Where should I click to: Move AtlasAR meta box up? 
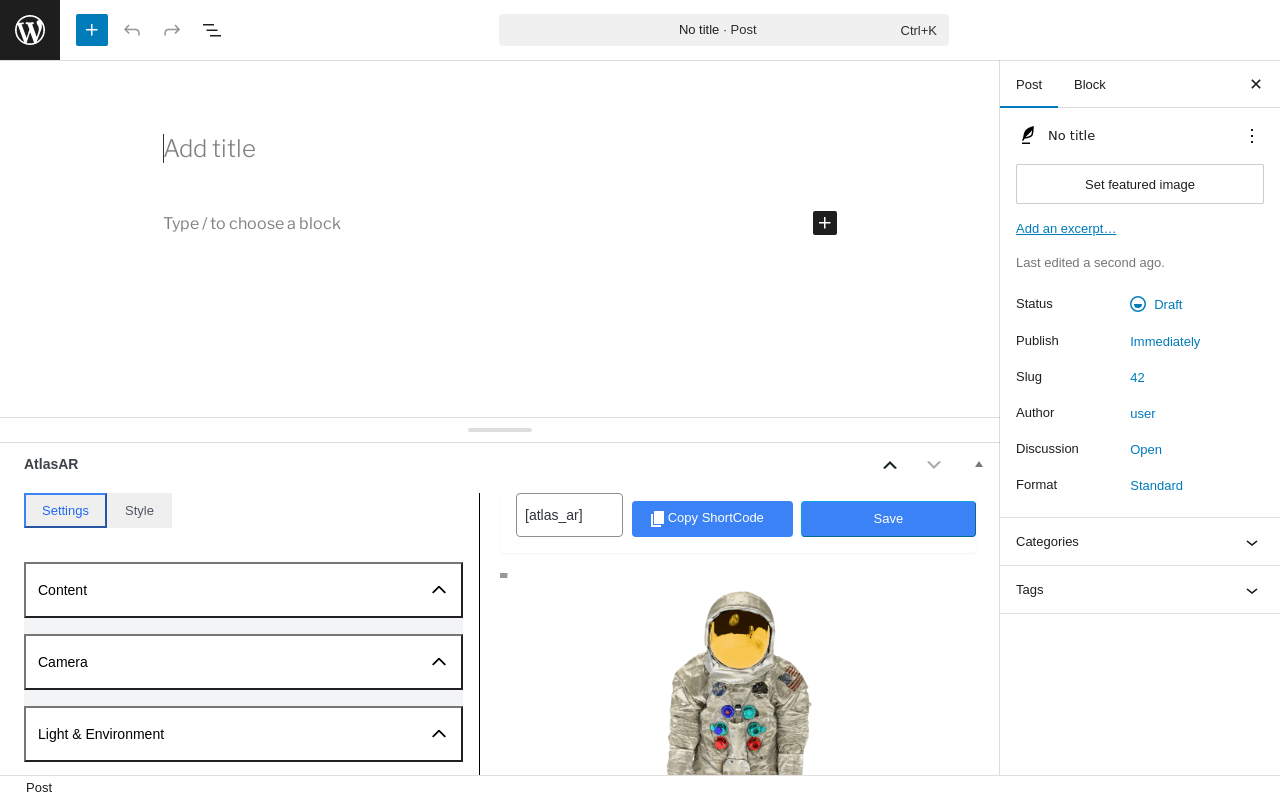pyautogui.click(x=890, y=464)
